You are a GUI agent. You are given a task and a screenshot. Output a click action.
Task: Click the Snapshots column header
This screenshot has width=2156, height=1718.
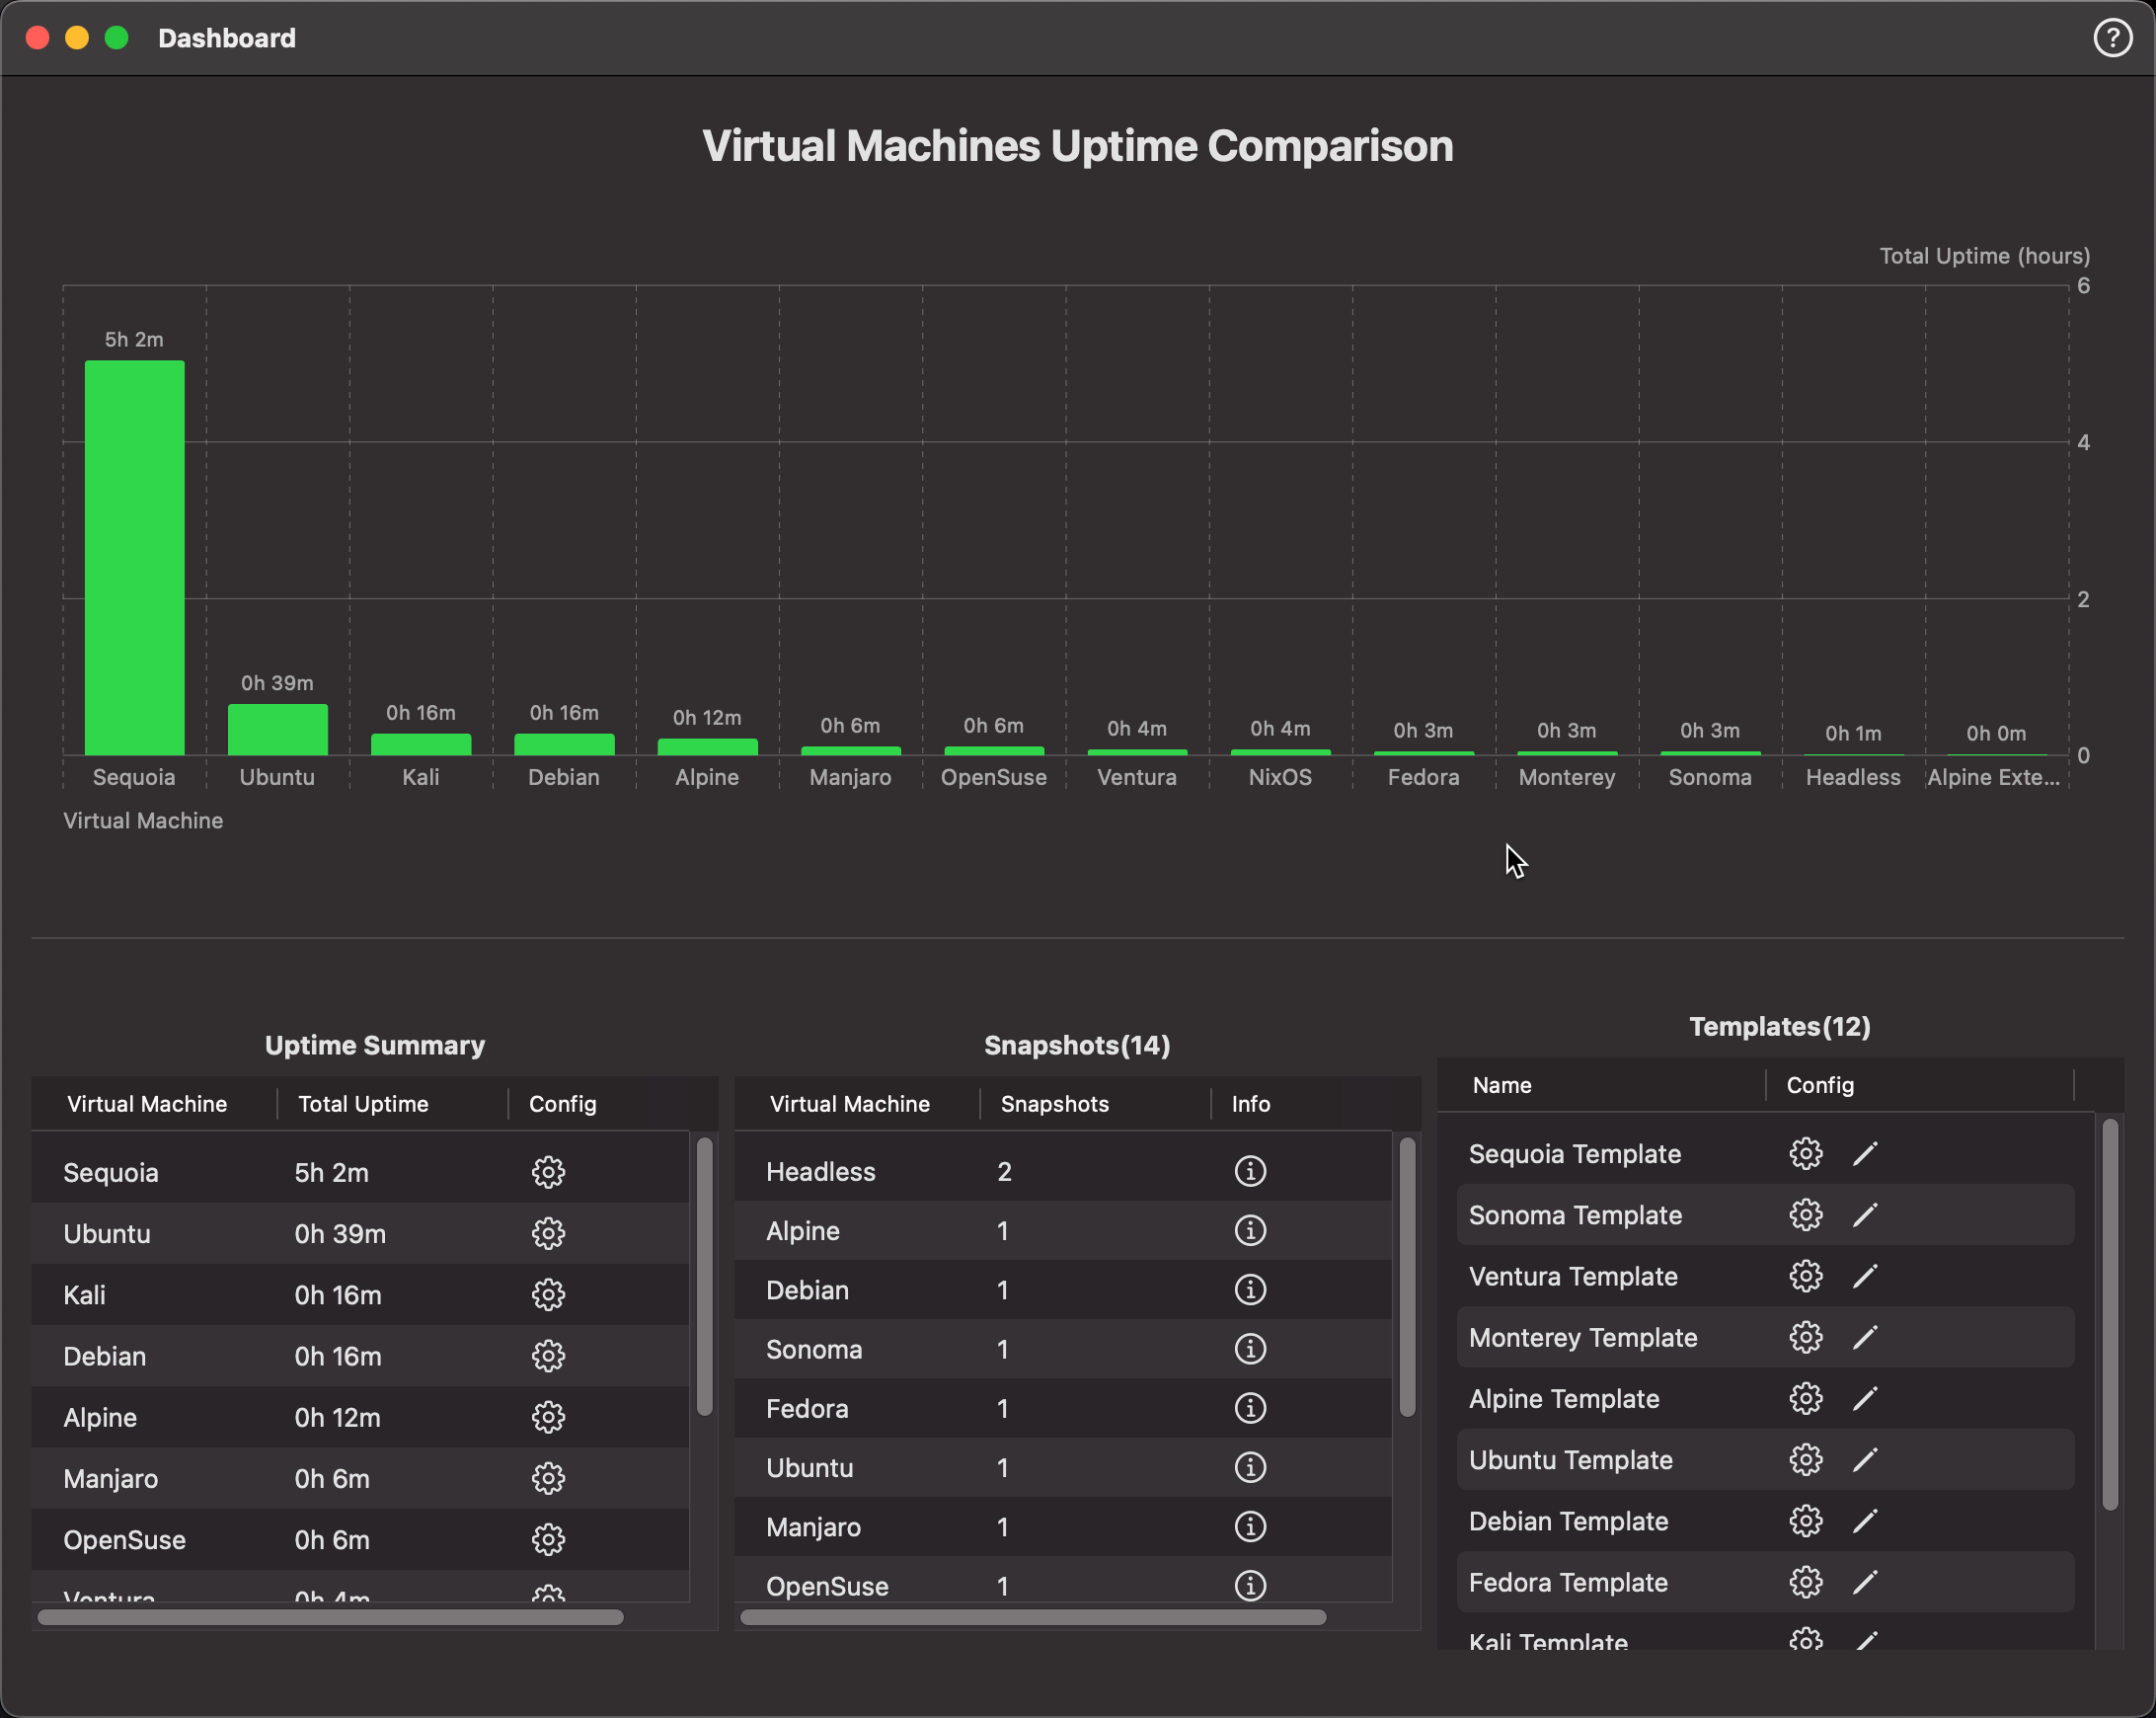tap(1054, 1104)
